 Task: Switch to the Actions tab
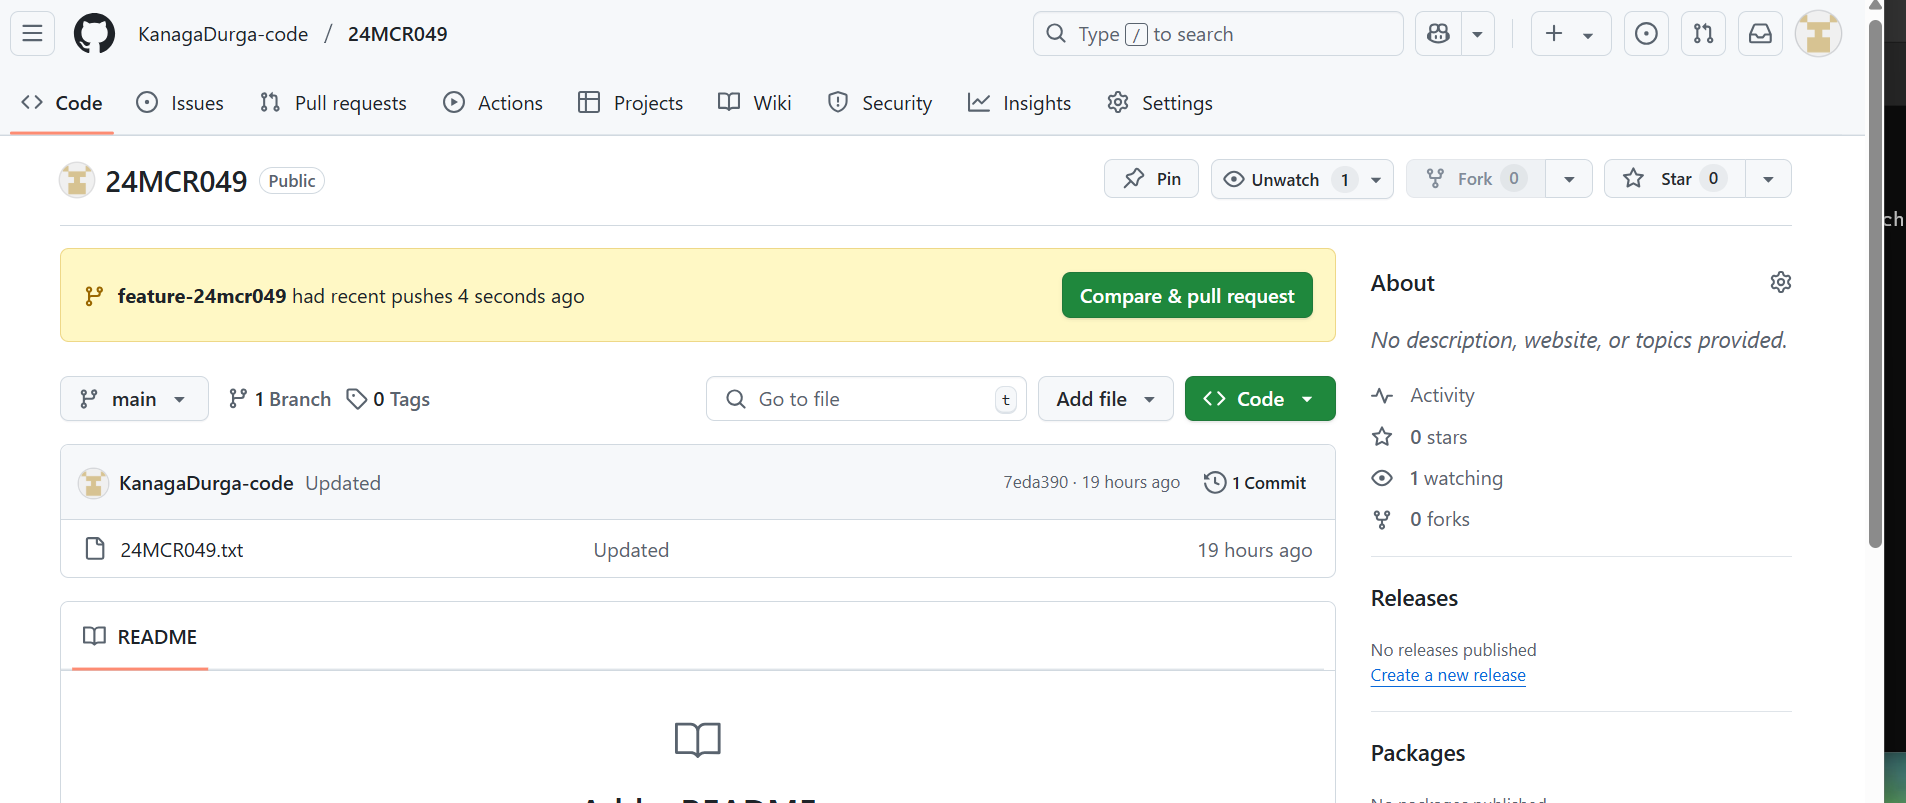[x=493, y=103]
